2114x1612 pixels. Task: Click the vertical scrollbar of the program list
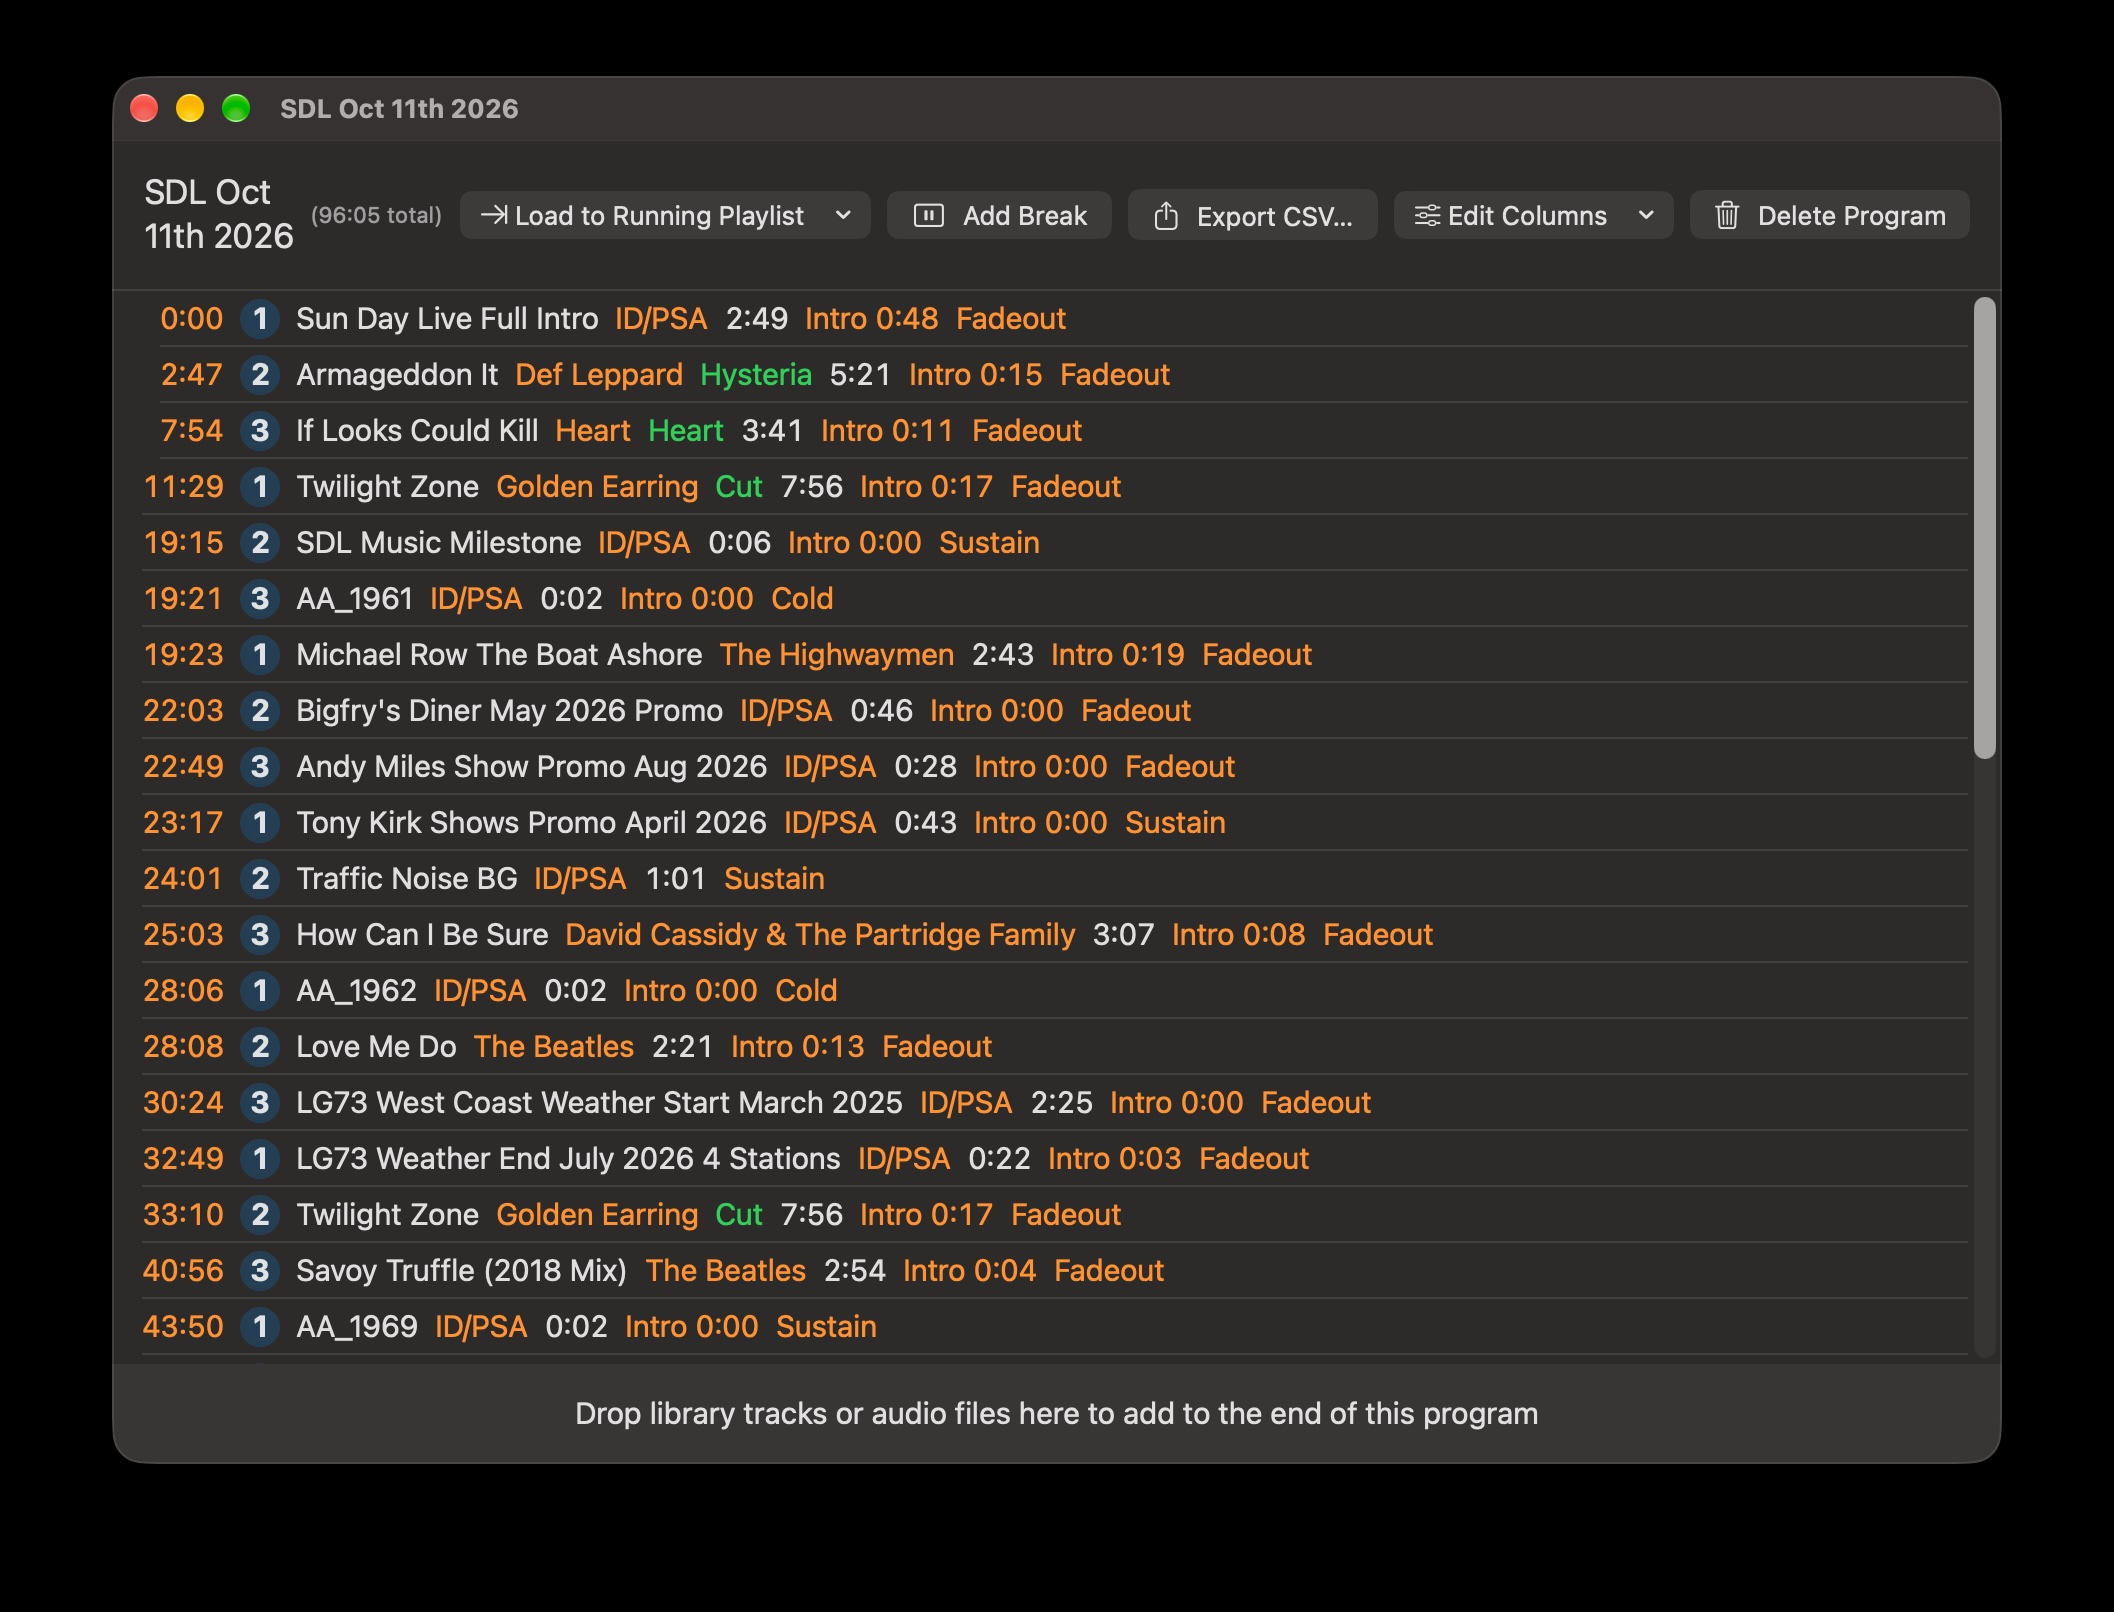1985,528
